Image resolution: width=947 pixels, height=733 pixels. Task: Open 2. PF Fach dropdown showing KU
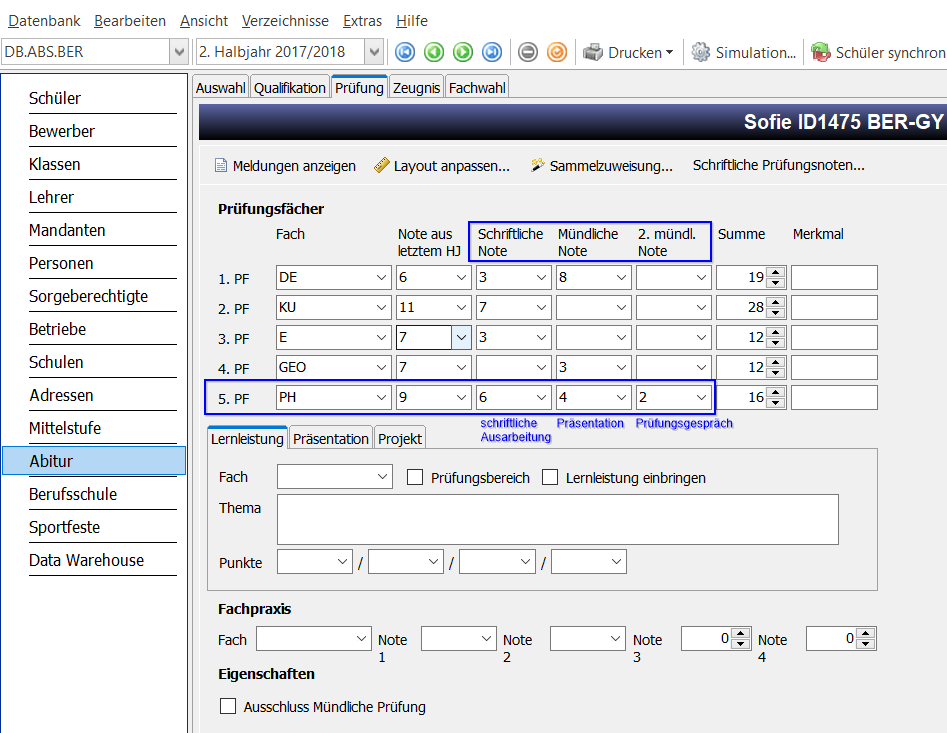[381, 307]
